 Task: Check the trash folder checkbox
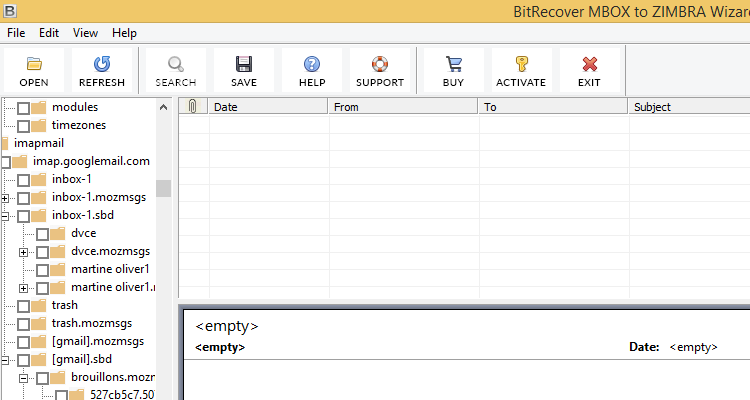click(x=23, y=306)
